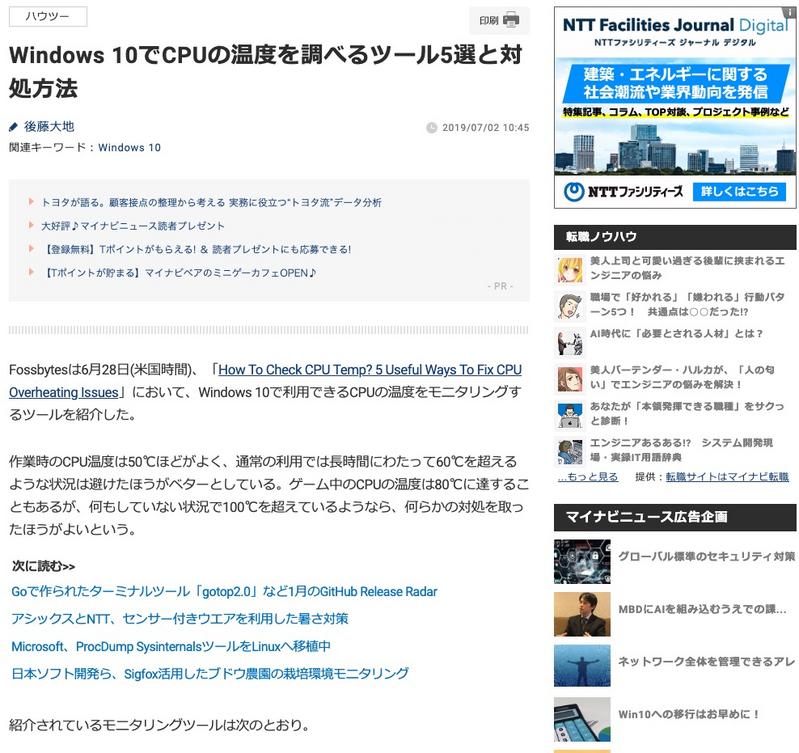Click the printer icon beside 印刷

[x=511, y=20]
